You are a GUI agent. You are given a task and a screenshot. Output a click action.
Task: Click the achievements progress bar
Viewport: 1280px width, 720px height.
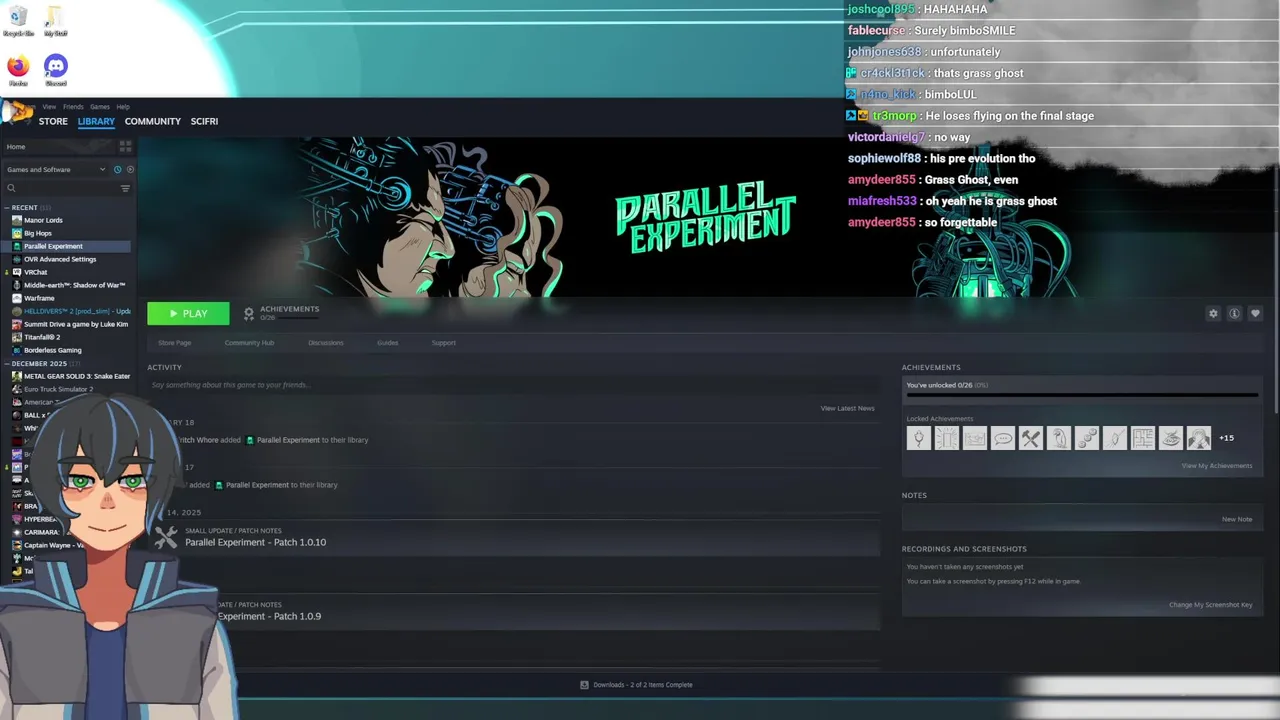(1081, 395)
